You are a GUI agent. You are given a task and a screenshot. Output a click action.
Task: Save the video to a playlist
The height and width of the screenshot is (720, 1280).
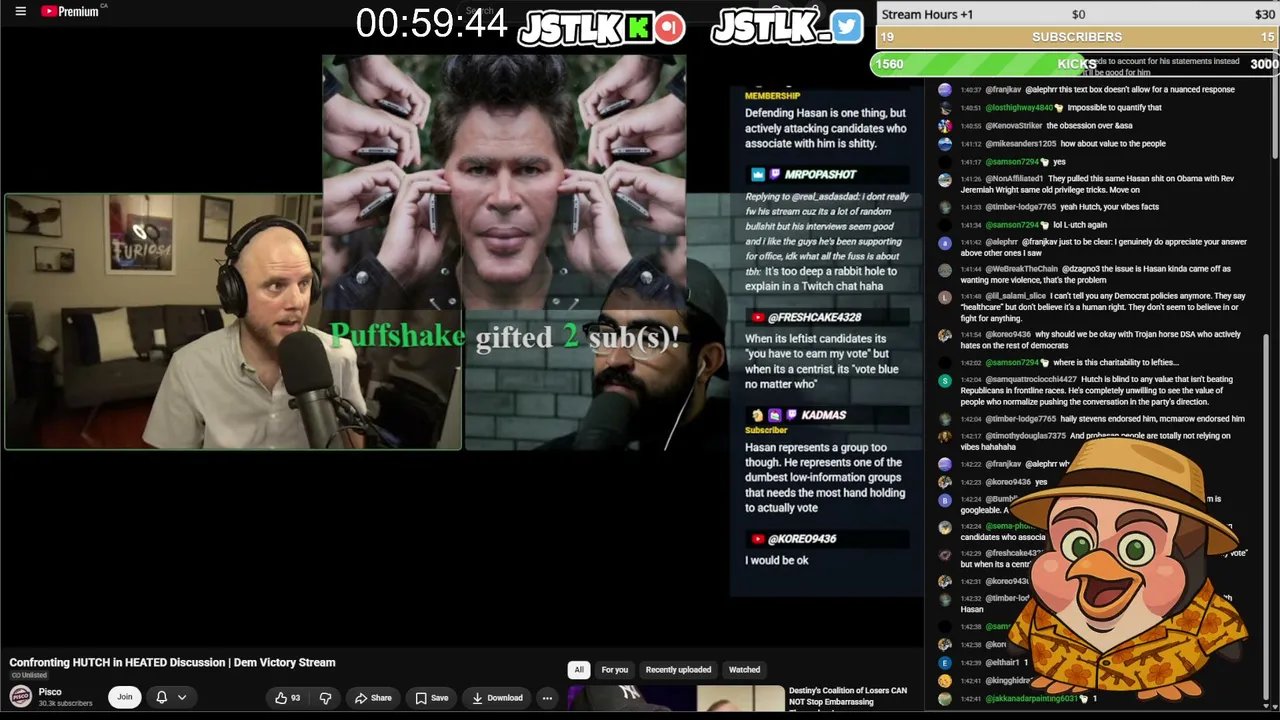pyautogui.click(x=432, y=698)
